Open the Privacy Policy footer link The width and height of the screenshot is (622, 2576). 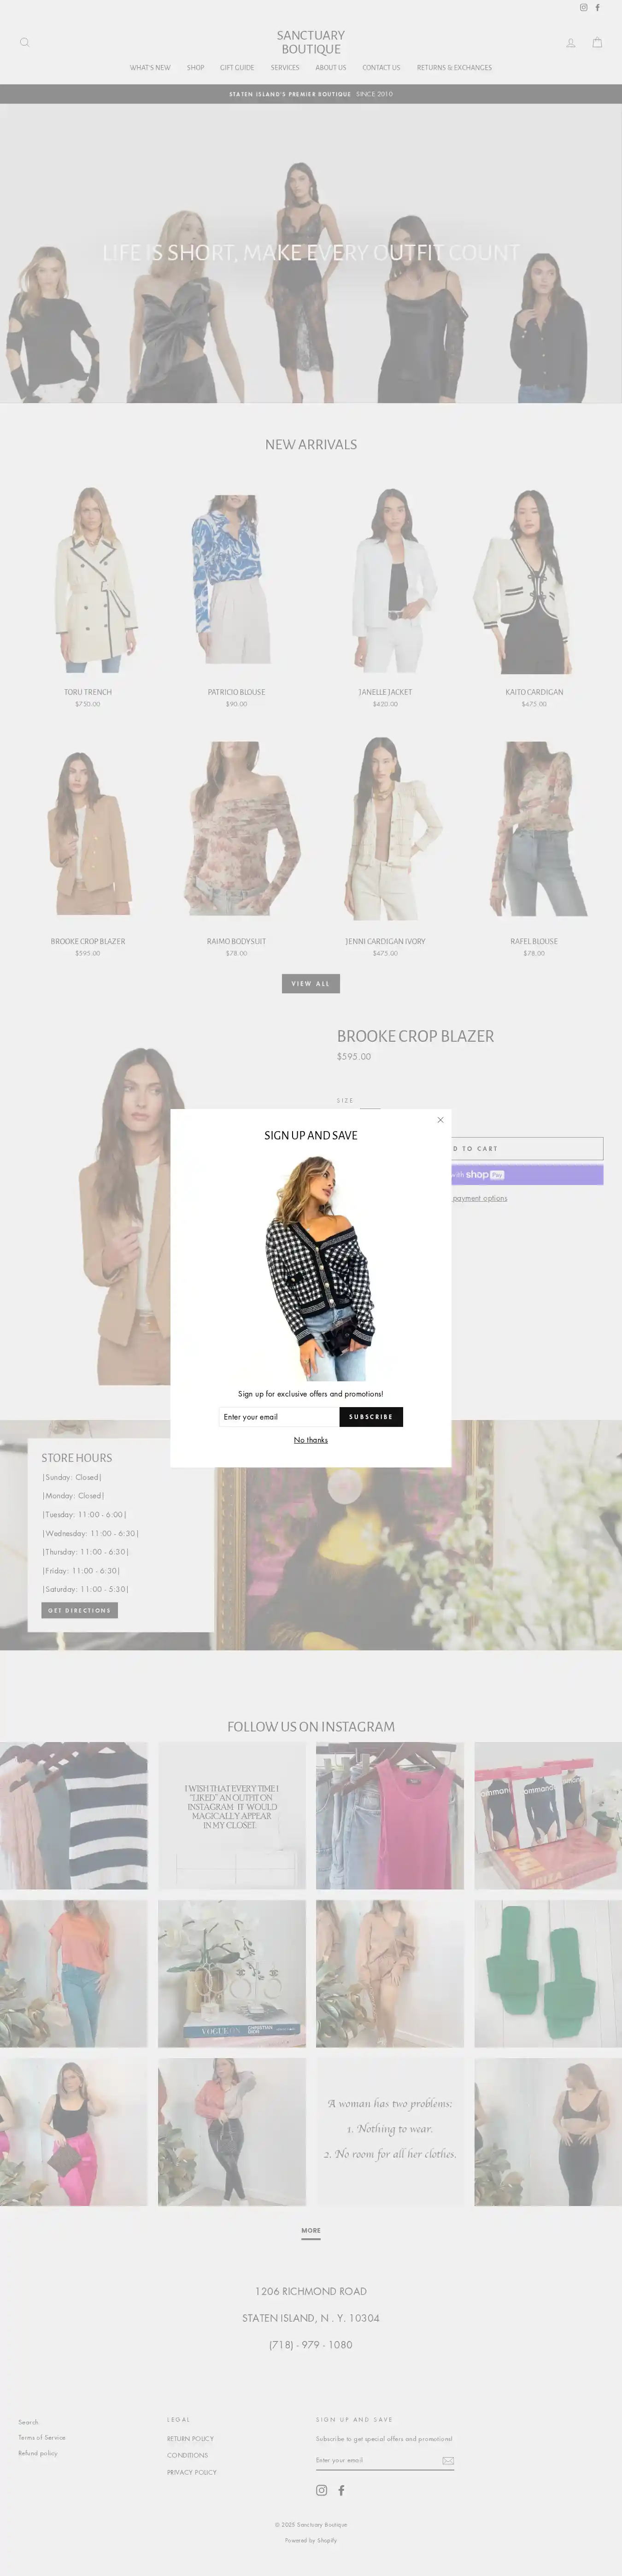[192, 2472]
